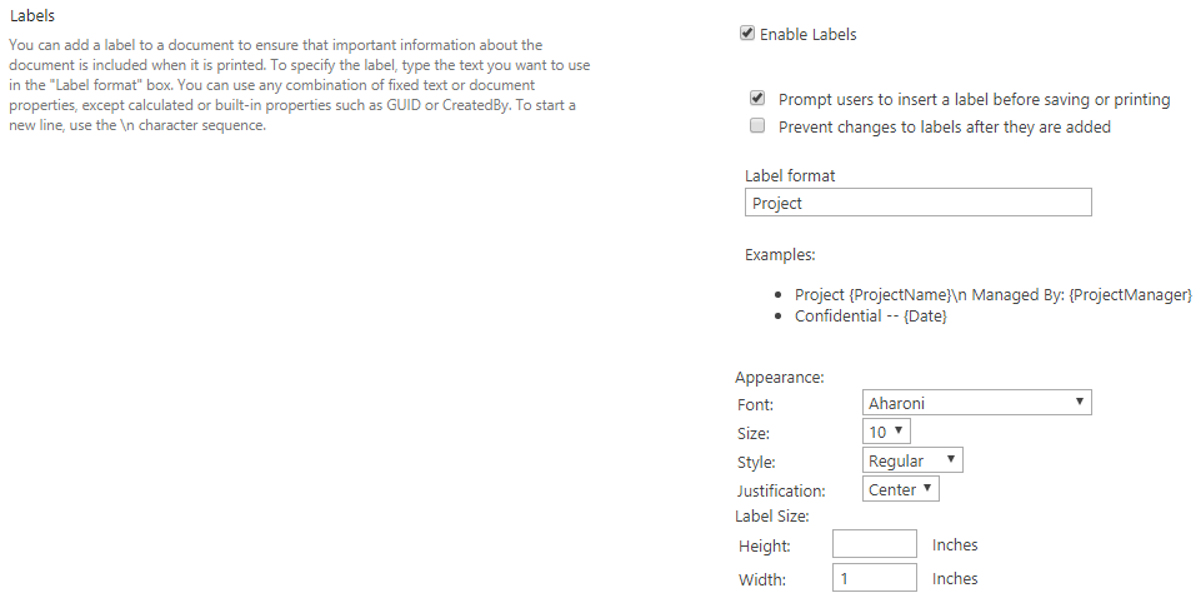The height and width of the screenshot is (608, 1198).
Task: Expand the Size dropdown showing 10
Action: [886, 432]
